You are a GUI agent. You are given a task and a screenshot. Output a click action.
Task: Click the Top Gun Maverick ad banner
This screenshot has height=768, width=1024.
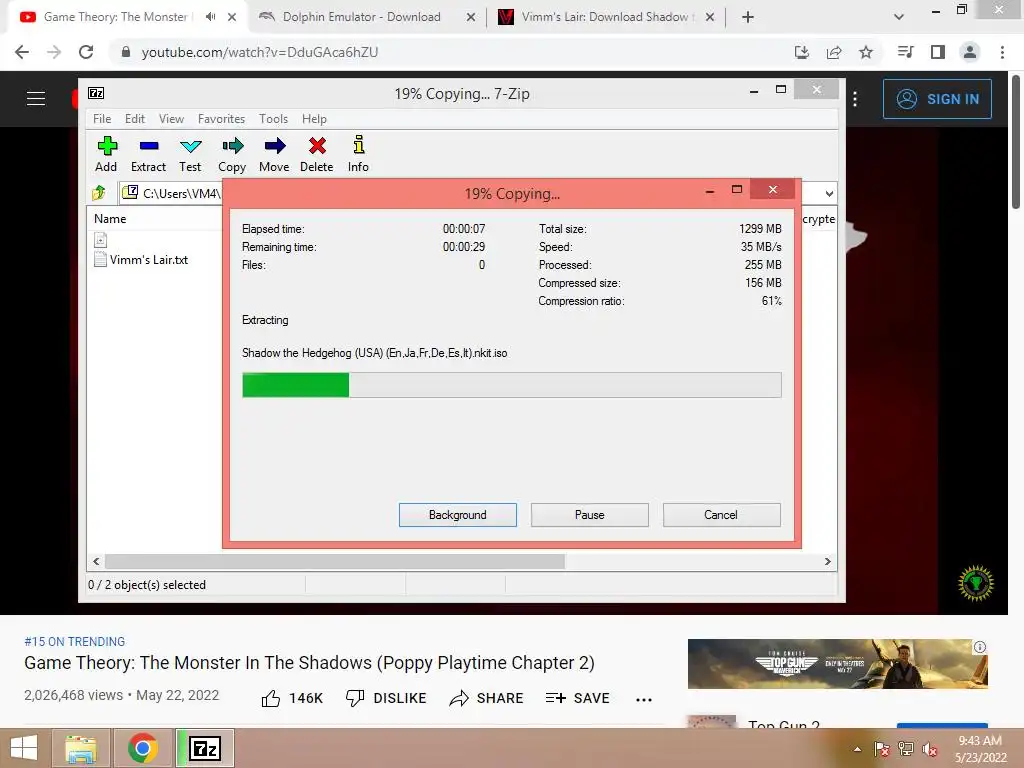pyautogui.click(x=837, y=664)
